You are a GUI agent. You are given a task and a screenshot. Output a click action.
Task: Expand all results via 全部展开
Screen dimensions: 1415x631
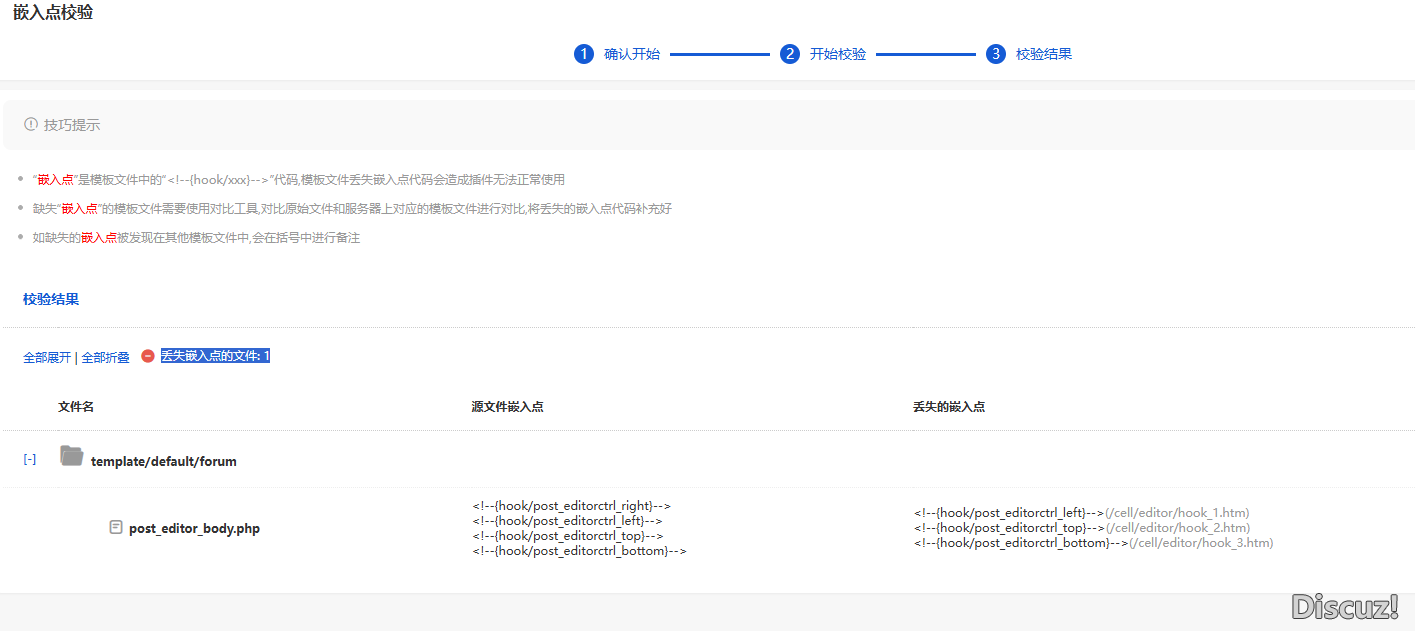click(x=47, y=357)
